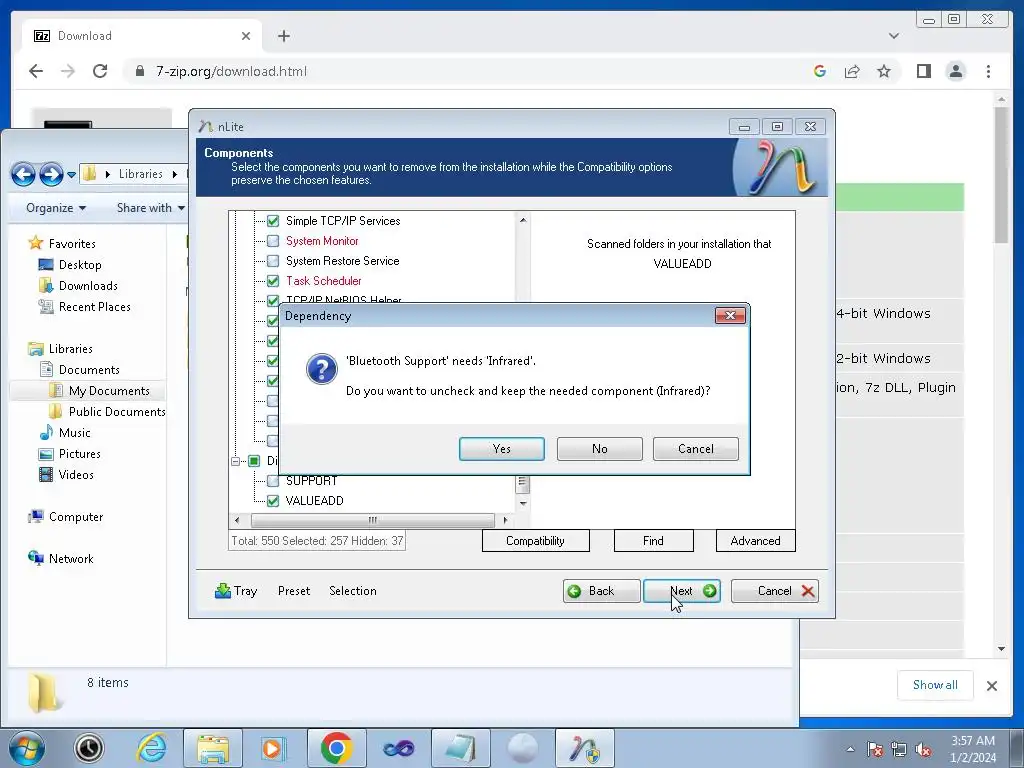Close the Dependency dialog with X
The image size is (1024, 768).
(730, 315)
